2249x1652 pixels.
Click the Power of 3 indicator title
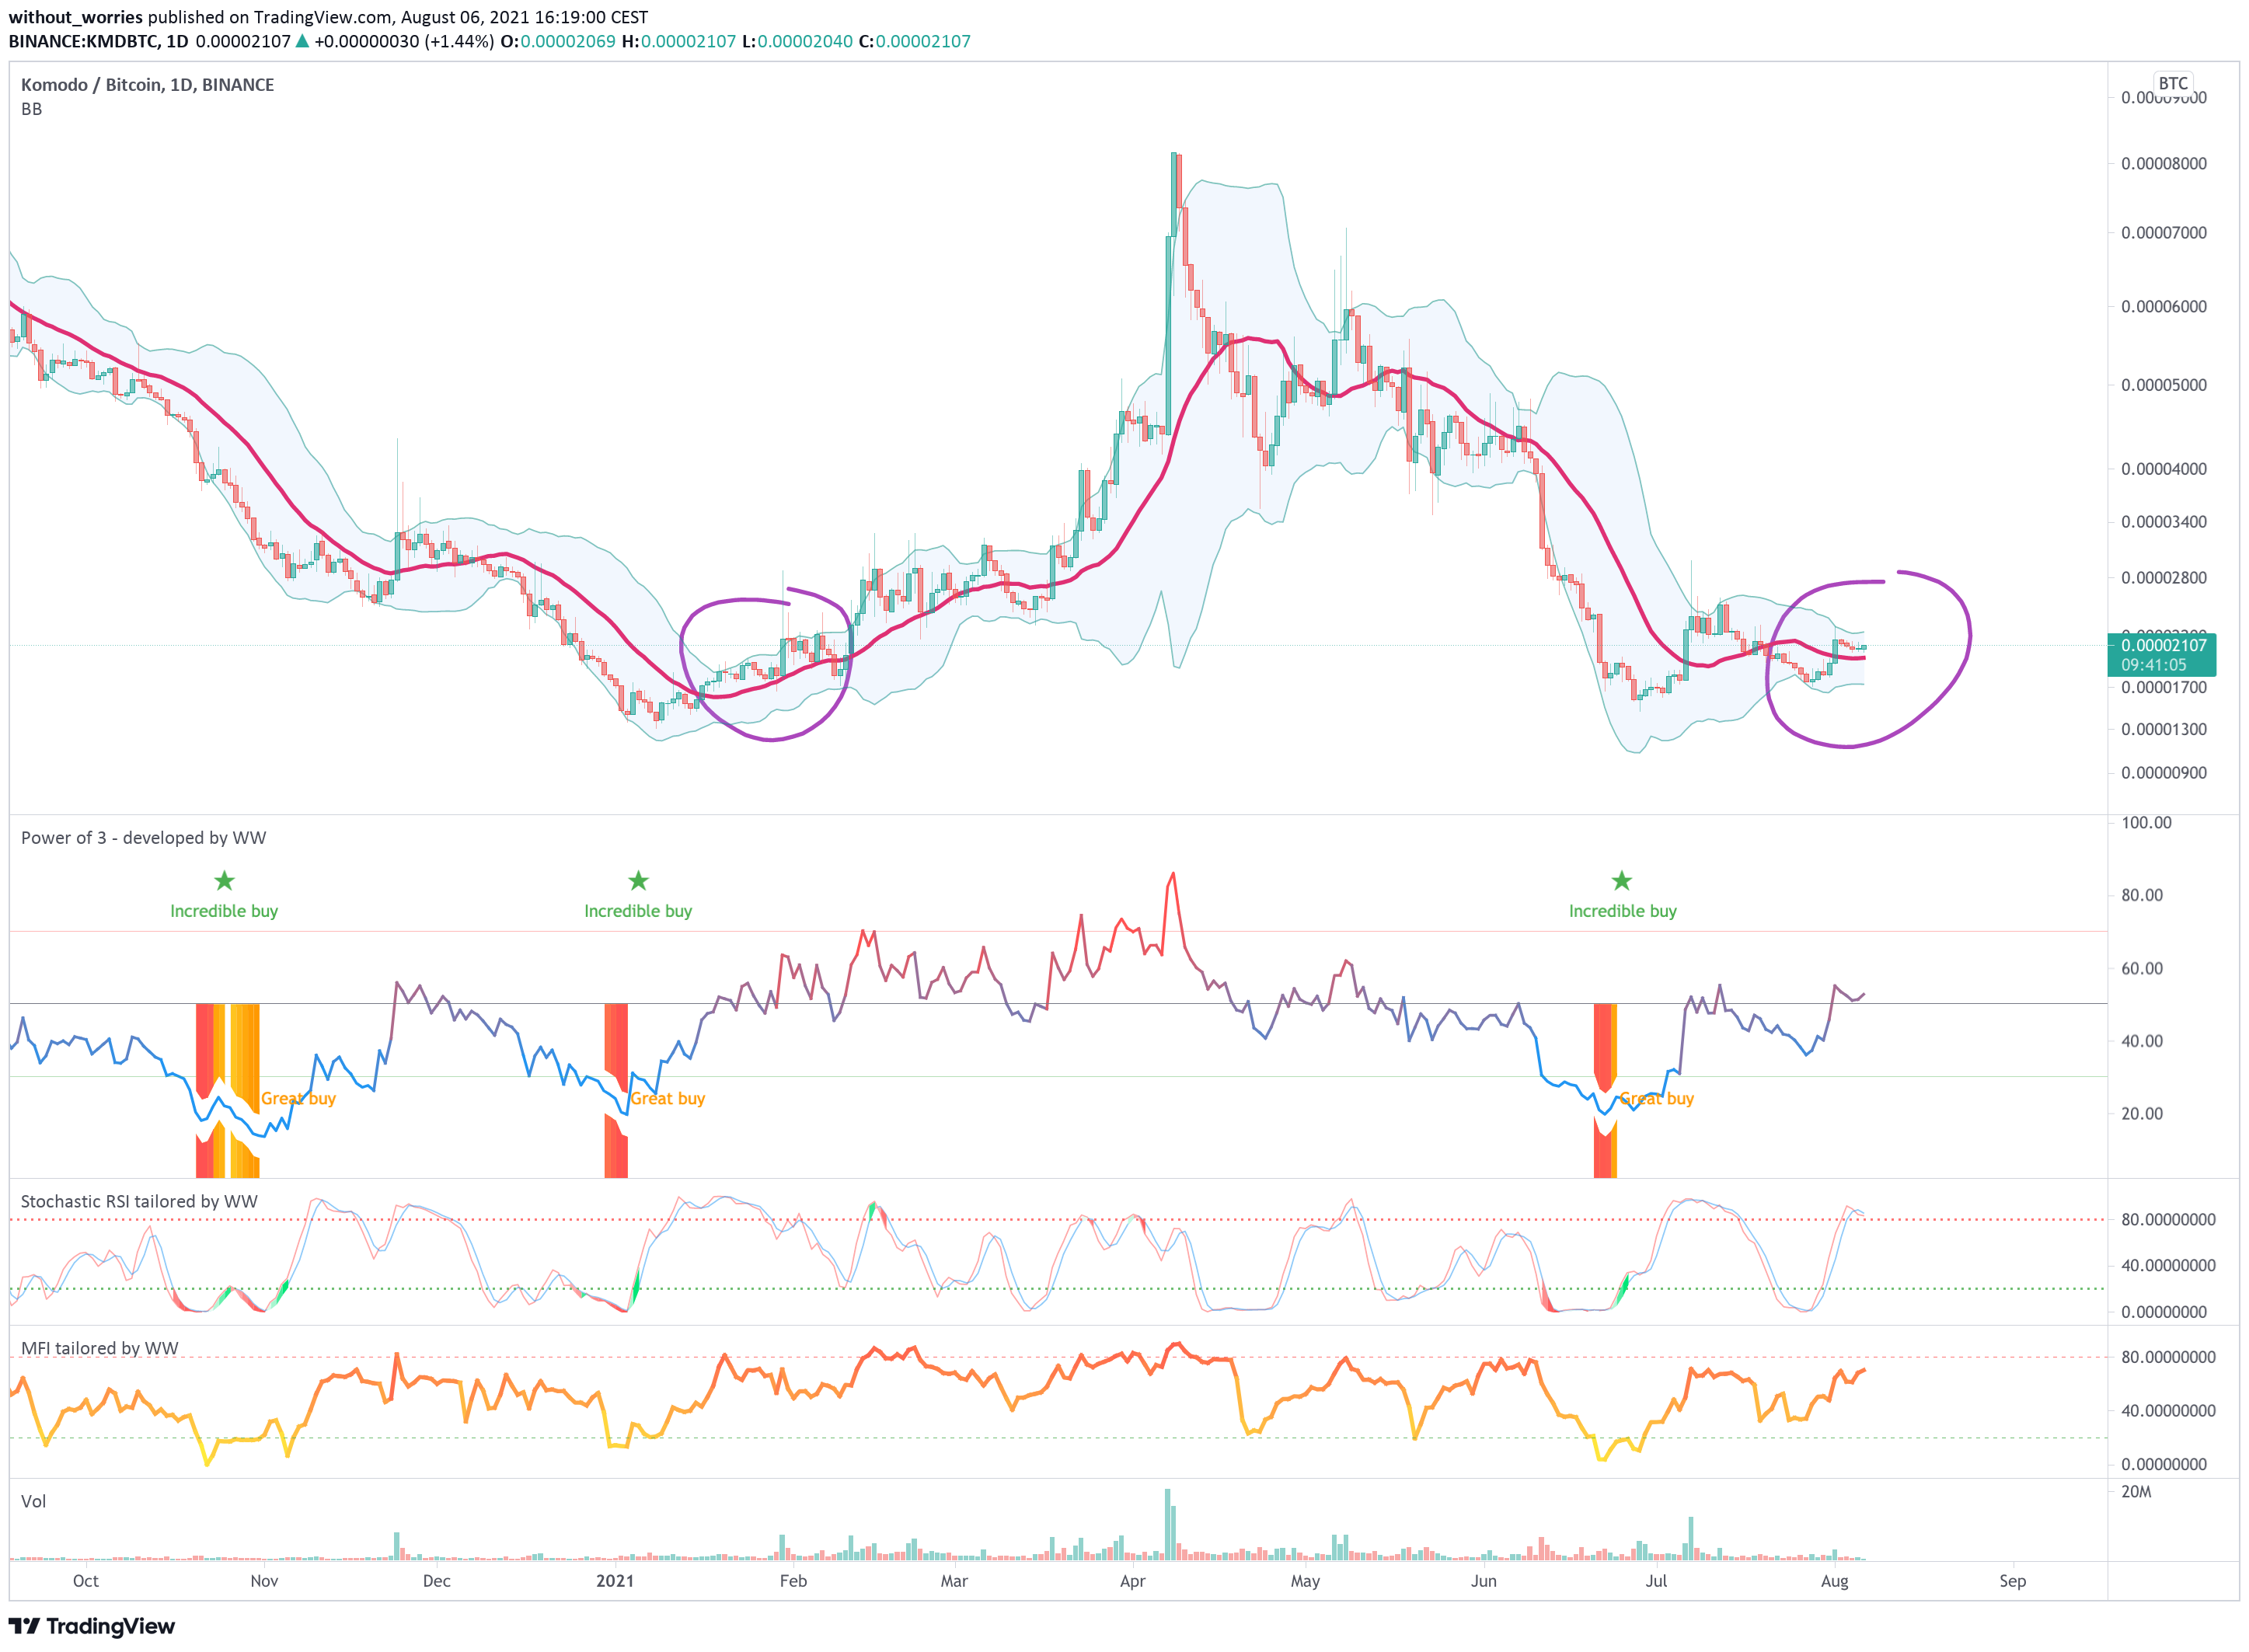143,838
